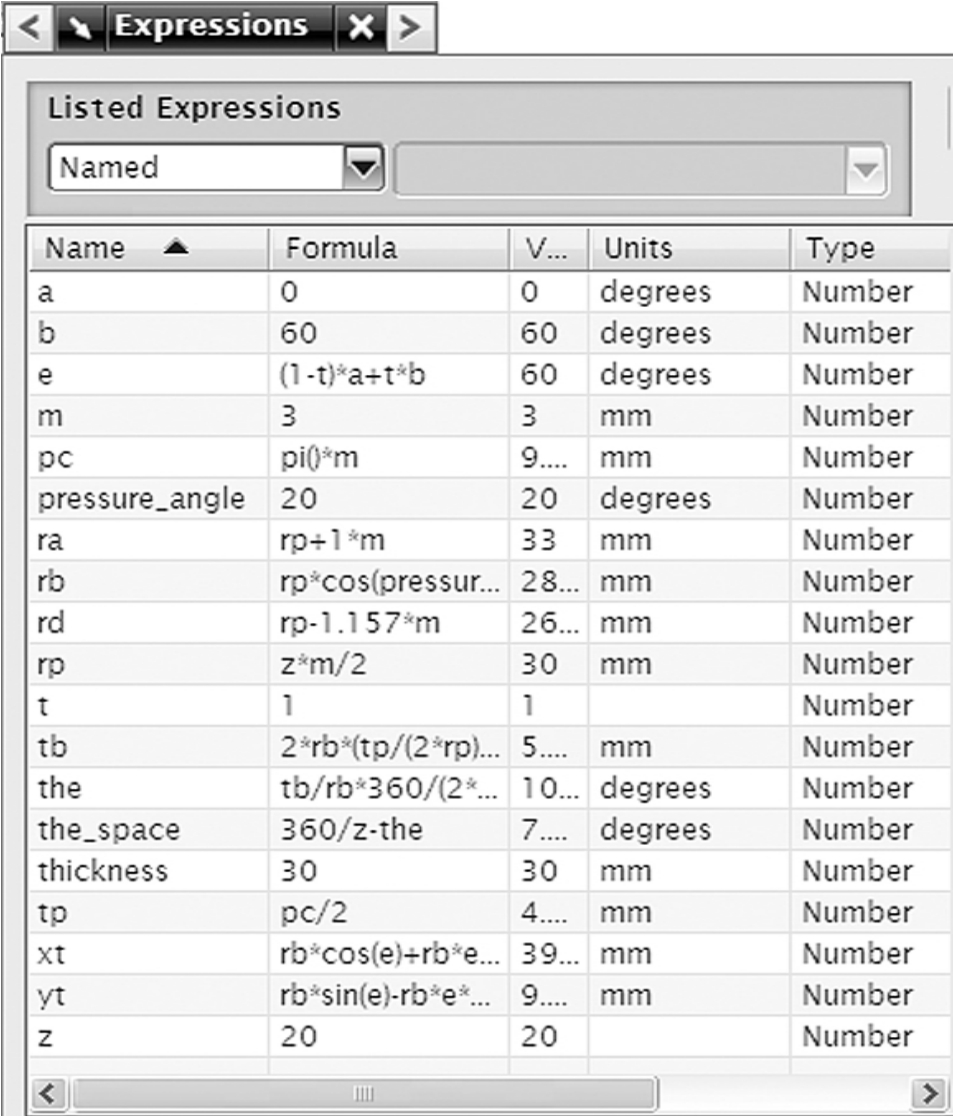Select the expression named yt
The width and height of the screenshot is (953, 1116).
51,996
